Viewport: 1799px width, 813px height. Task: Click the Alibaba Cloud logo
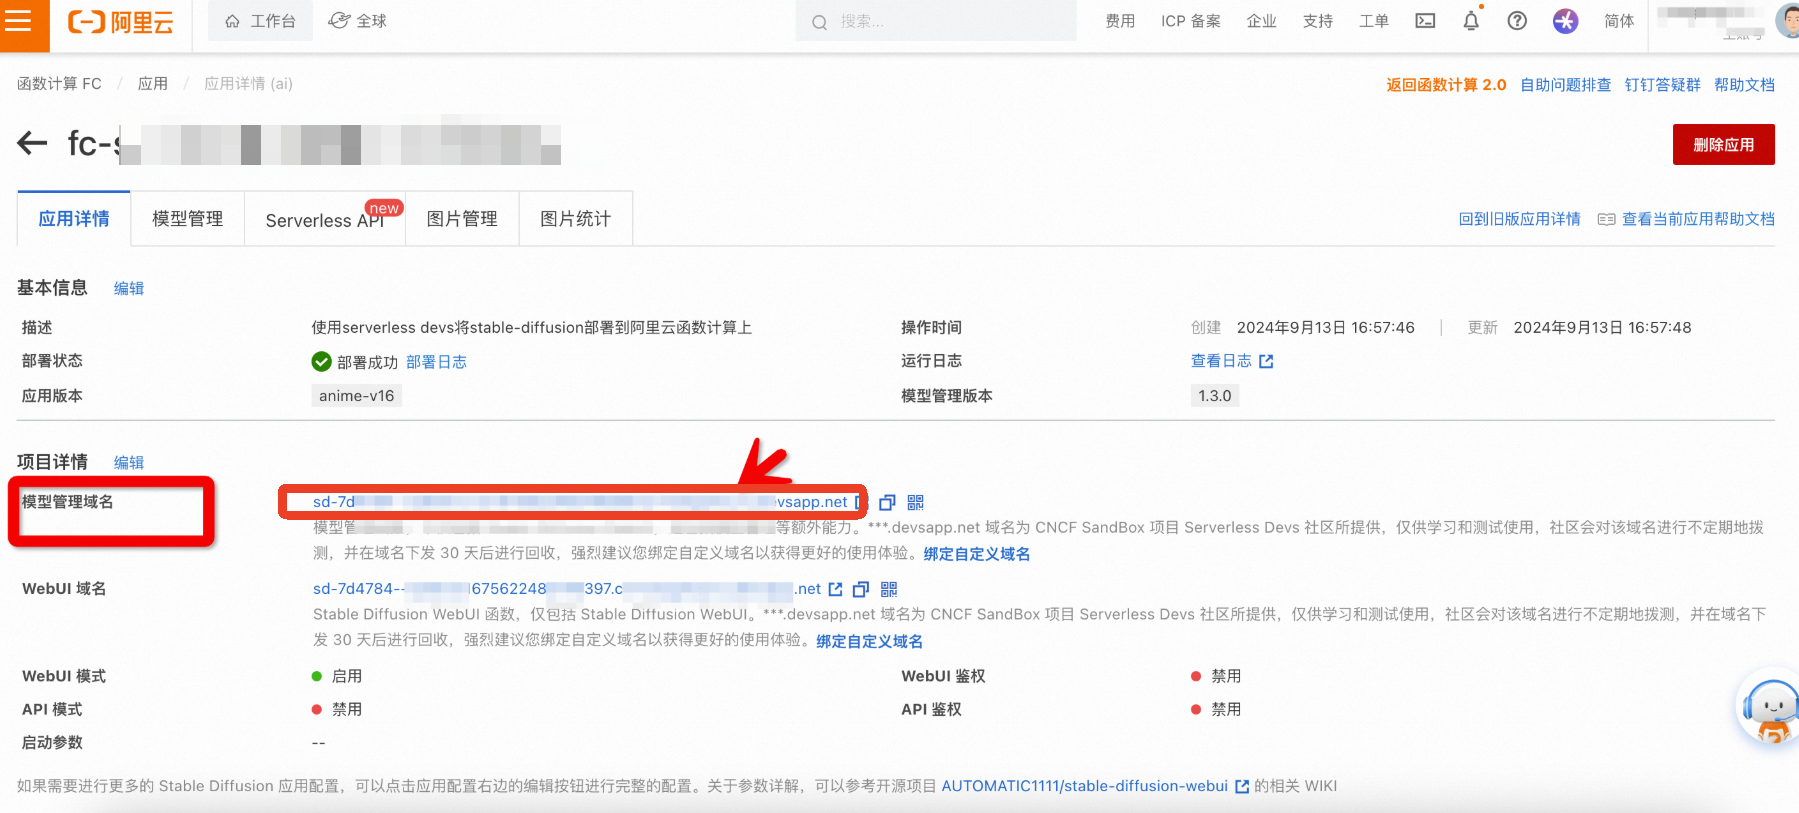click(x=121, y=22)
